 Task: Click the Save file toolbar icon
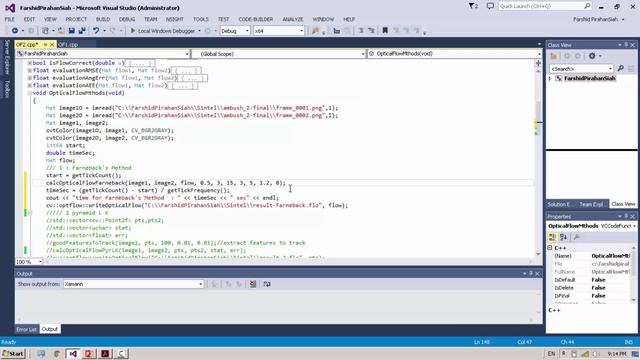coord(72,31)
